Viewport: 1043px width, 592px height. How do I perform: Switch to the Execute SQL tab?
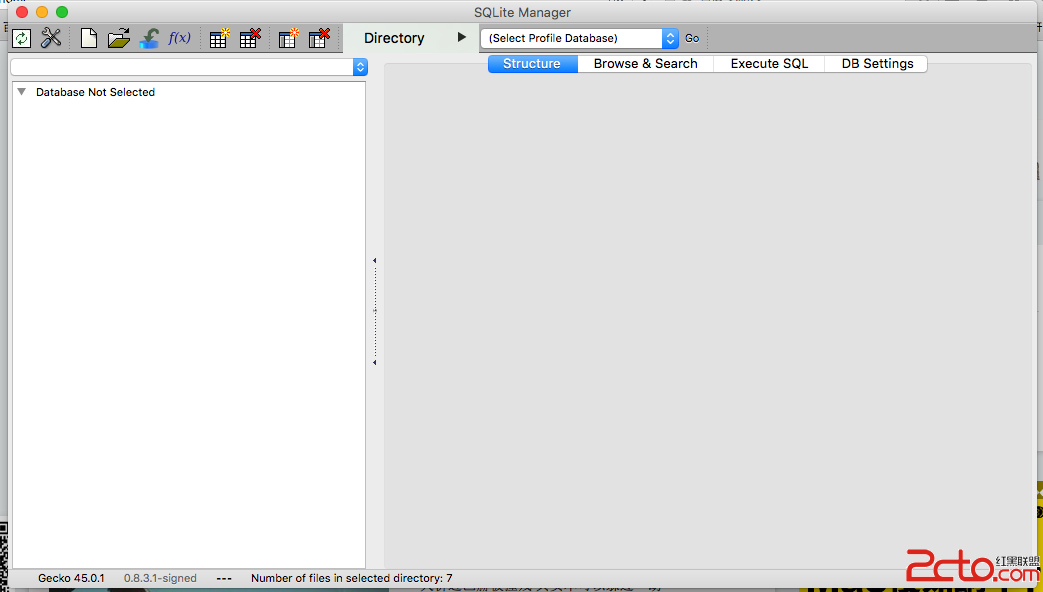click(769, 63)
